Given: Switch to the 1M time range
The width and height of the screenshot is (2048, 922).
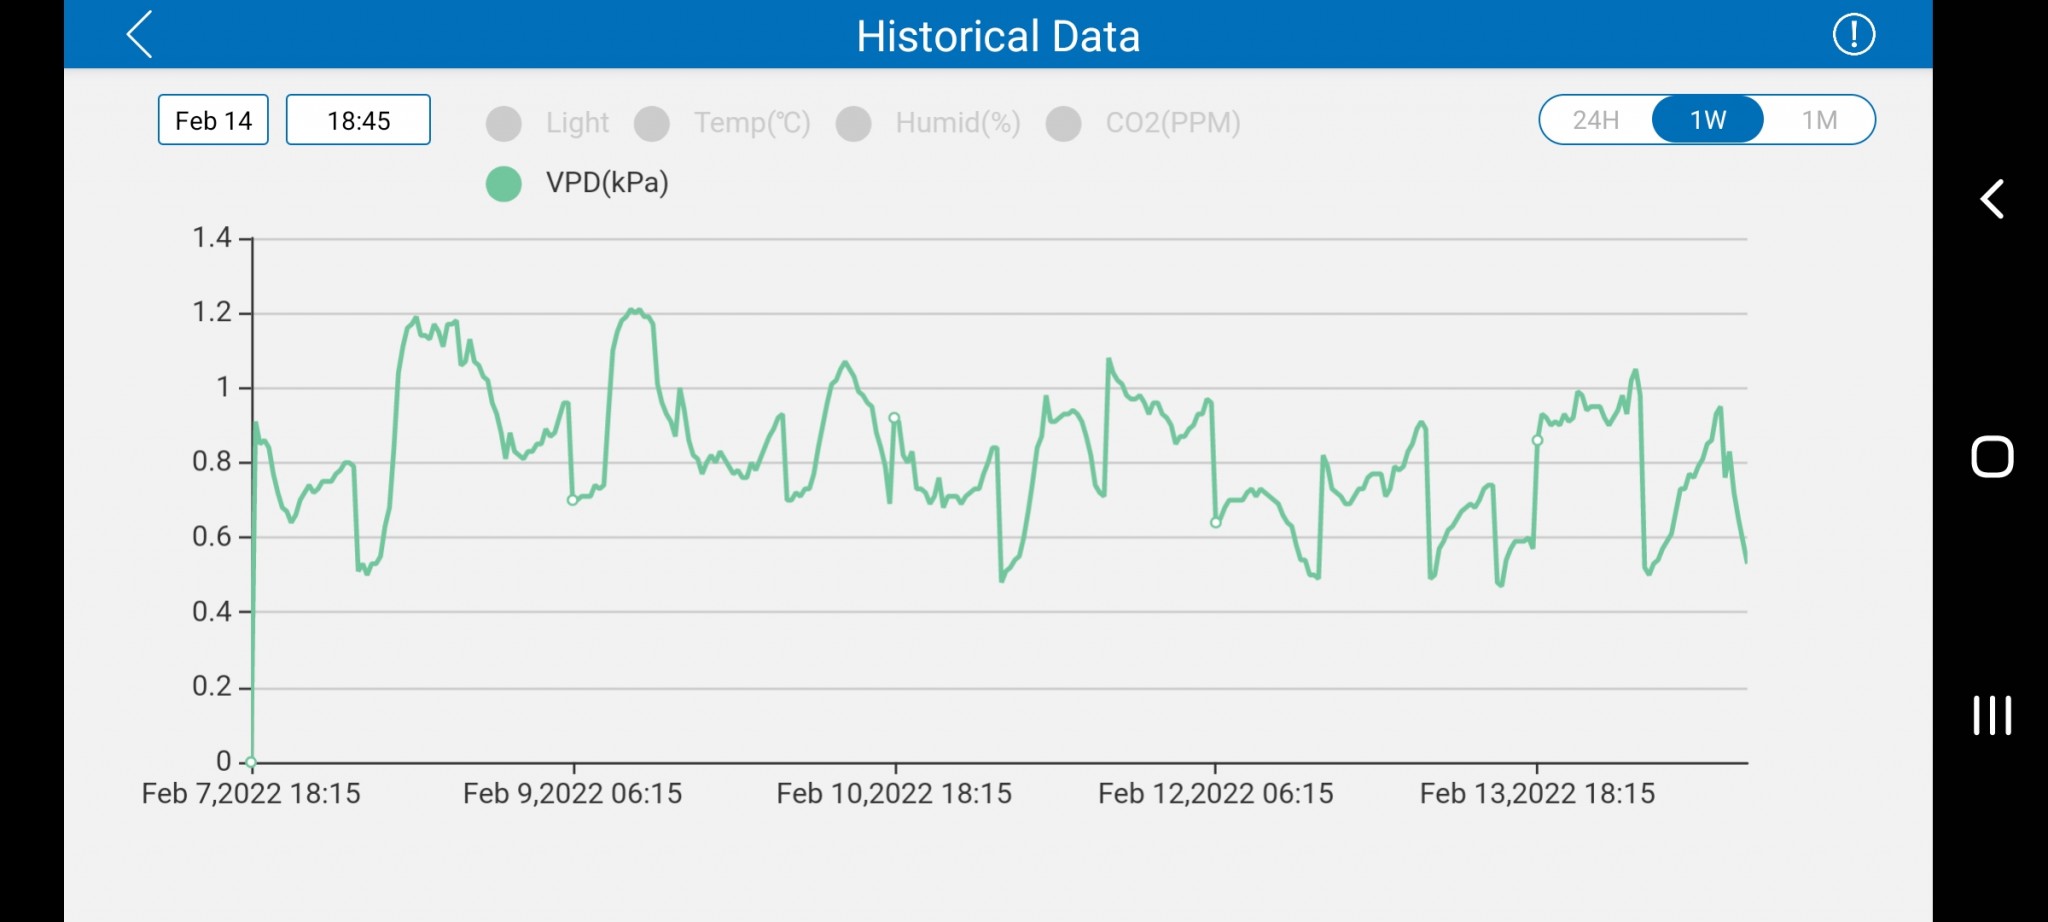Looking at the screenshot, I should tap(1819, 120).
